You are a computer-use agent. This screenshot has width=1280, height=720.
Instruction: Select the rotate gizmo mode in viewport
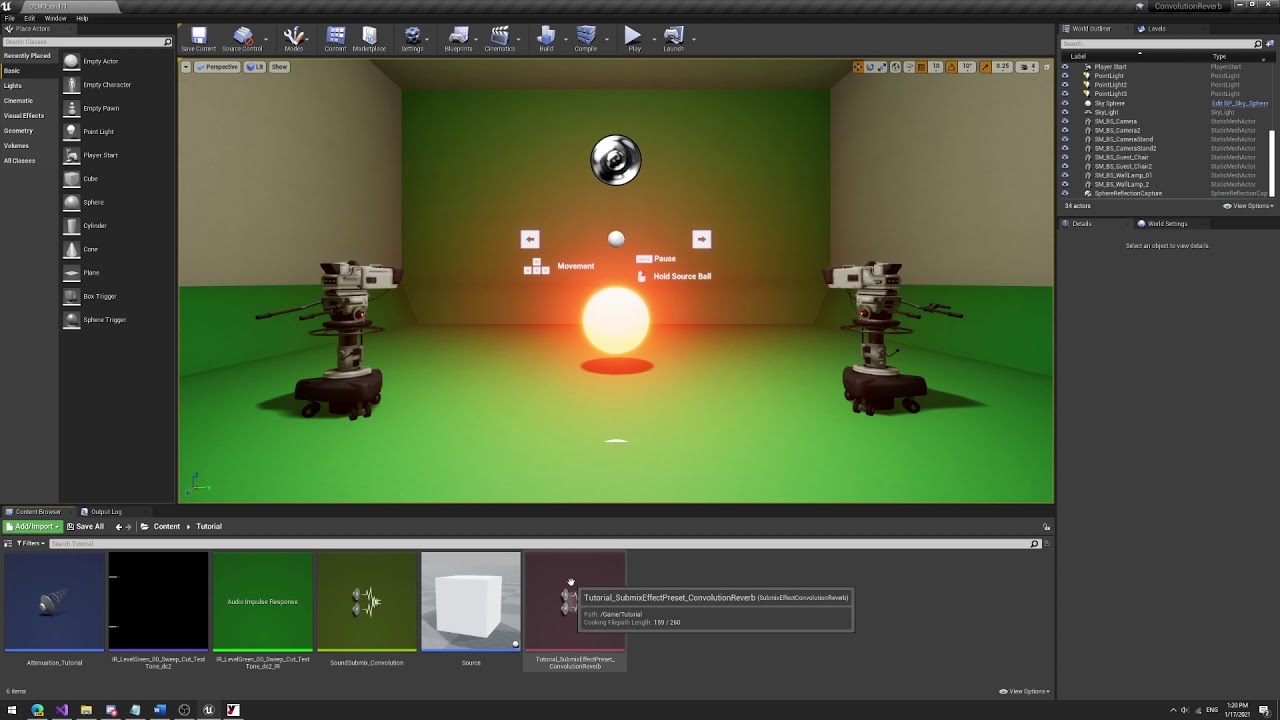tap(870, 67)
